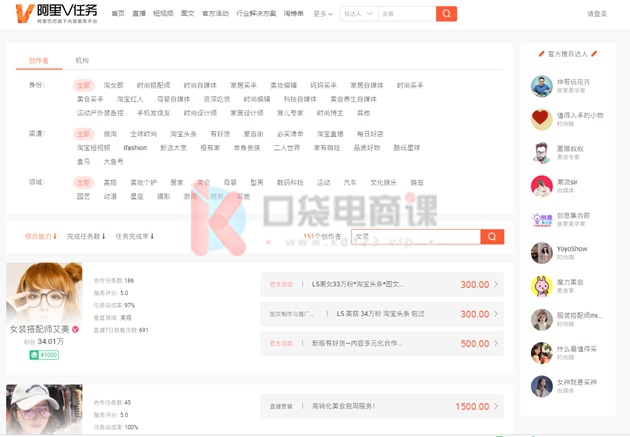Open 潮流sir avatar in recommended list
Image resolution: width=630 pixels, height=437 pixels.
point(542,186)
